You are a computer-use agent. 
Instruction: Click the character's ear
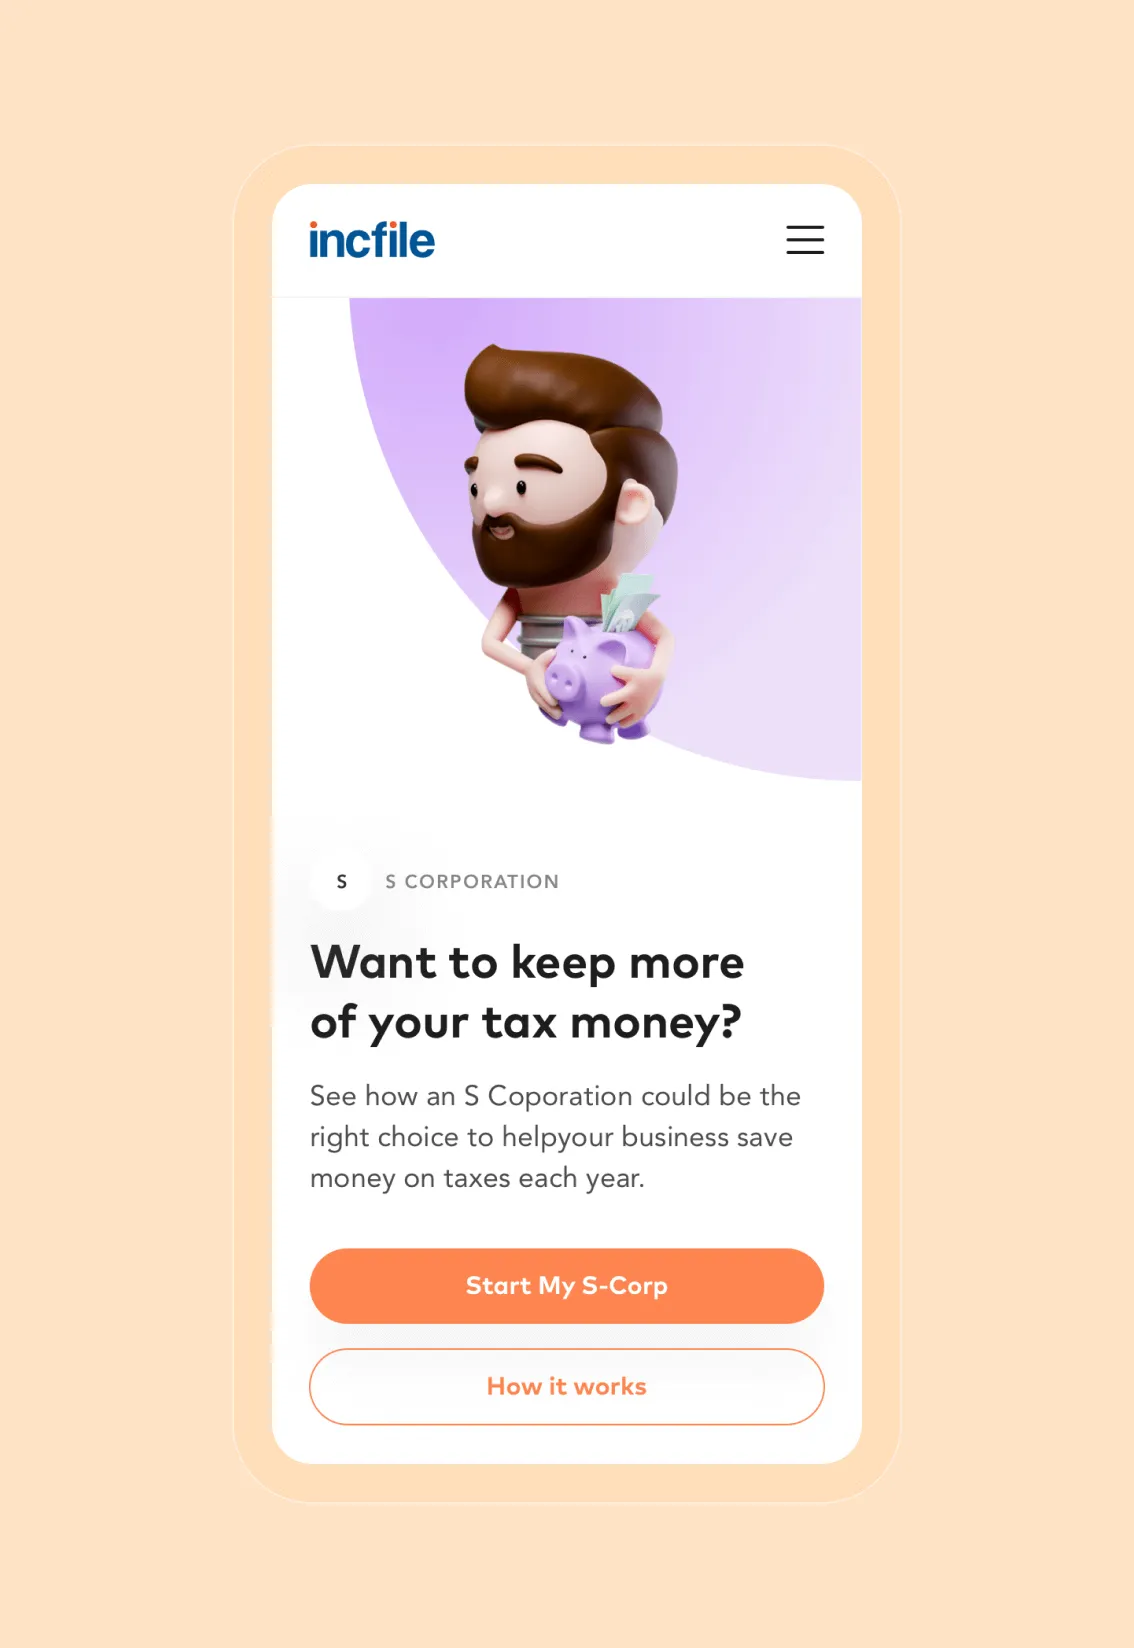636,502
